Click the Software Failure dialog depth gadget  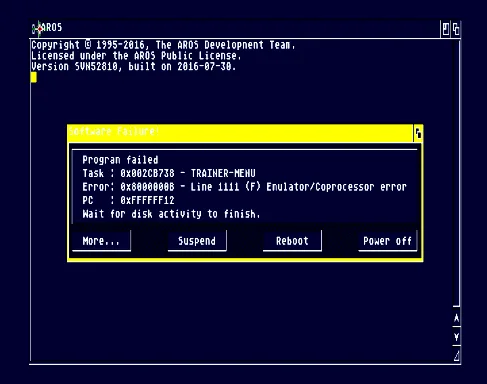point(418,134)
